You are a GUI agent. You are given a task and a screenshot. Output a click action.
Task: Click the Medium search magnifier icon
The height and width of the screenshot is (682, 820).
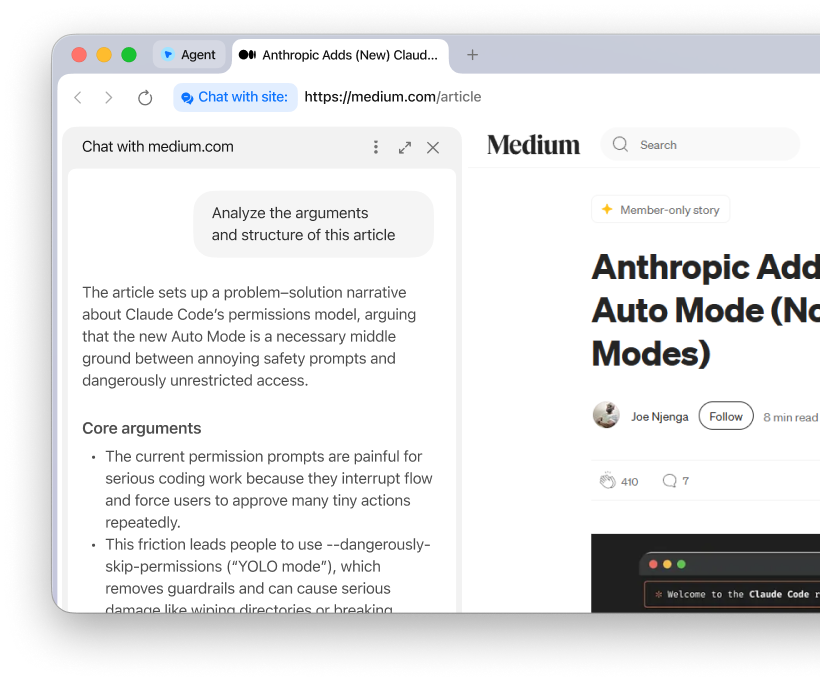point(620,144)
